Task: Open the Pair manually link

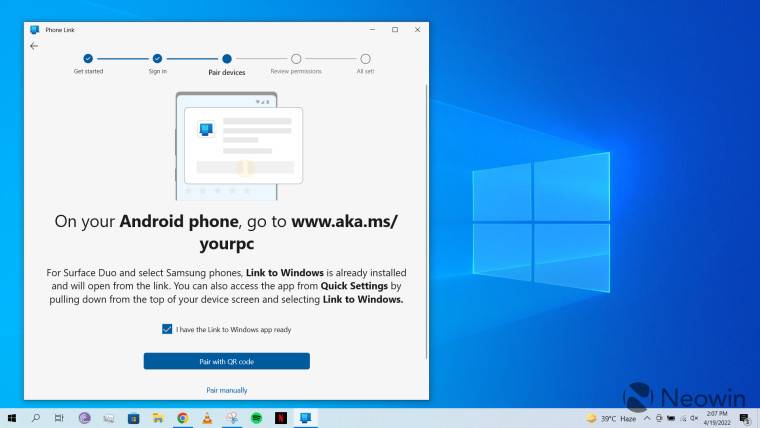Action: click(227, 390)
